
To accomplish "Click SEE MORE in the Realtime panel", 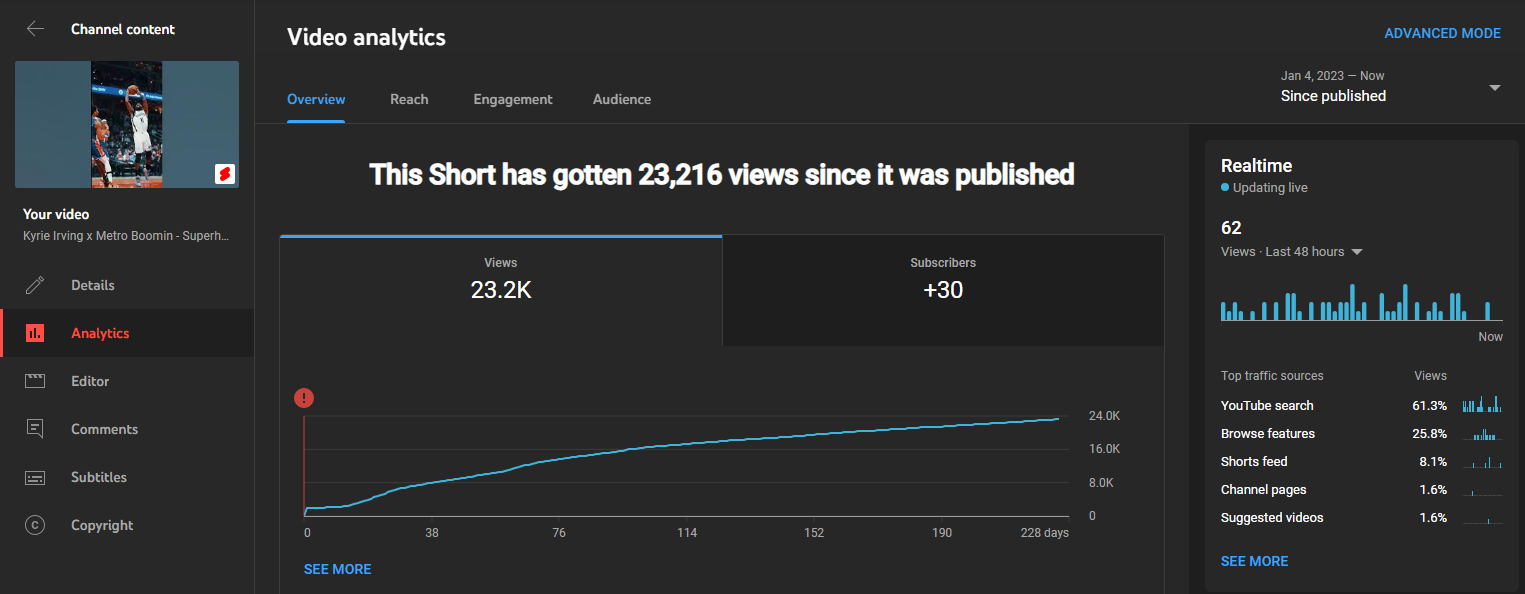I will 1254,561.
